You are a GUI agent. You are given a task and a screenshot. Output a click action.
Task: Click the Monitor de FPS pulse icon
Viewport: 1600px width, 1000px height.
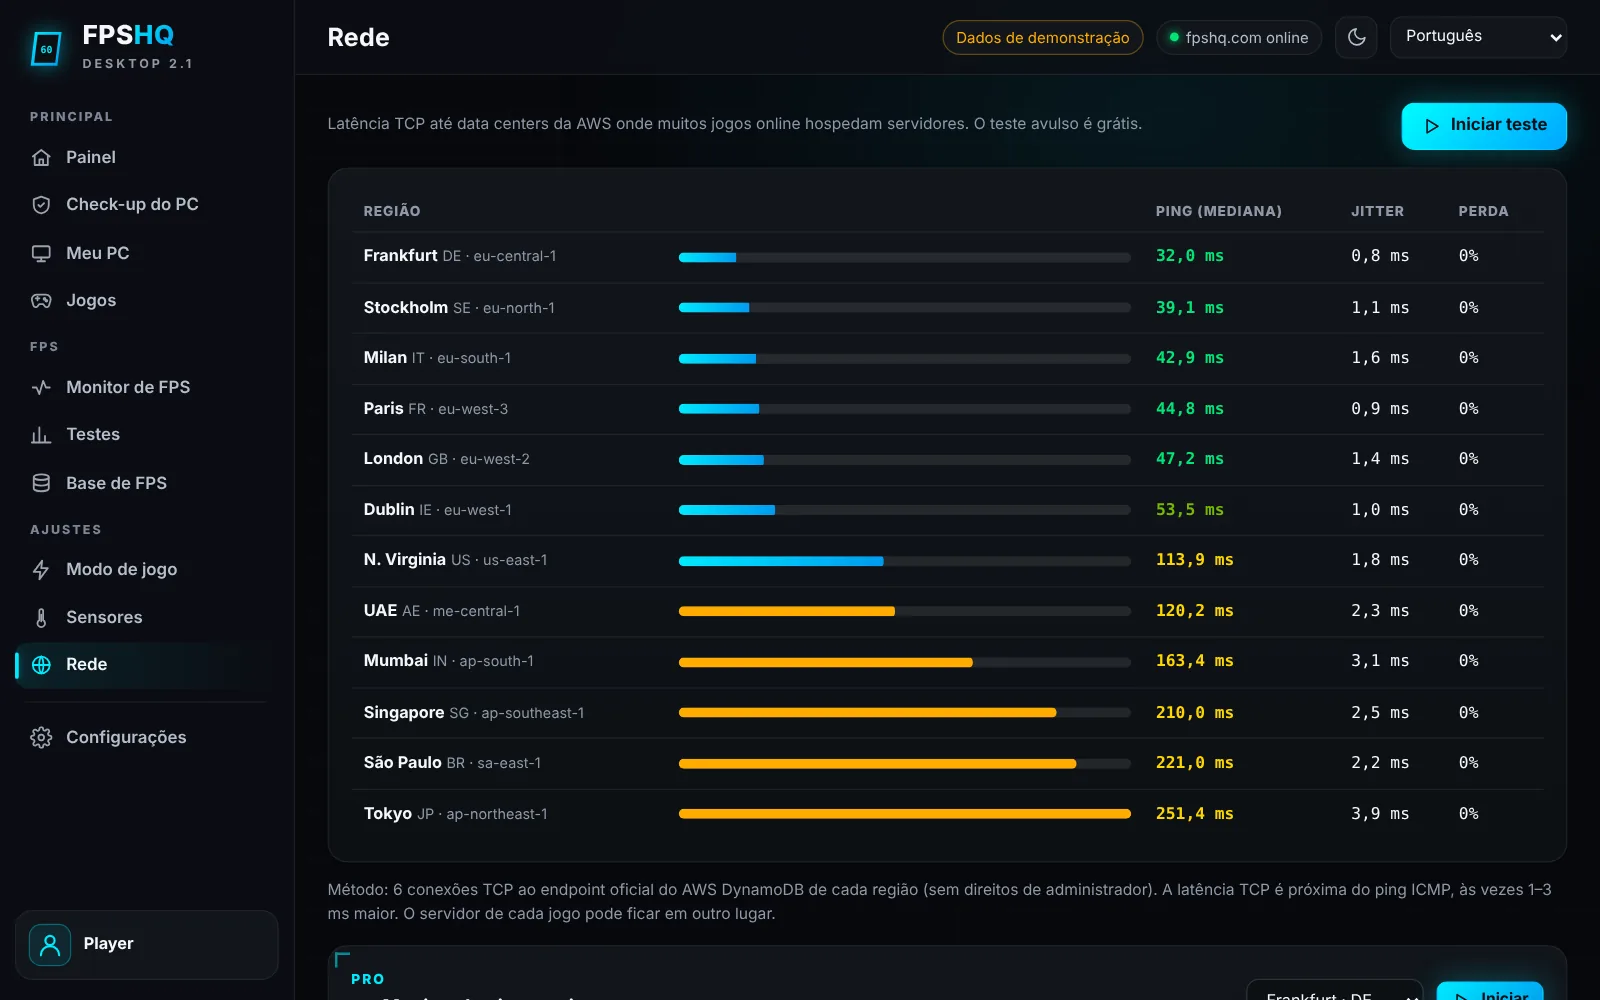point(41,387)
